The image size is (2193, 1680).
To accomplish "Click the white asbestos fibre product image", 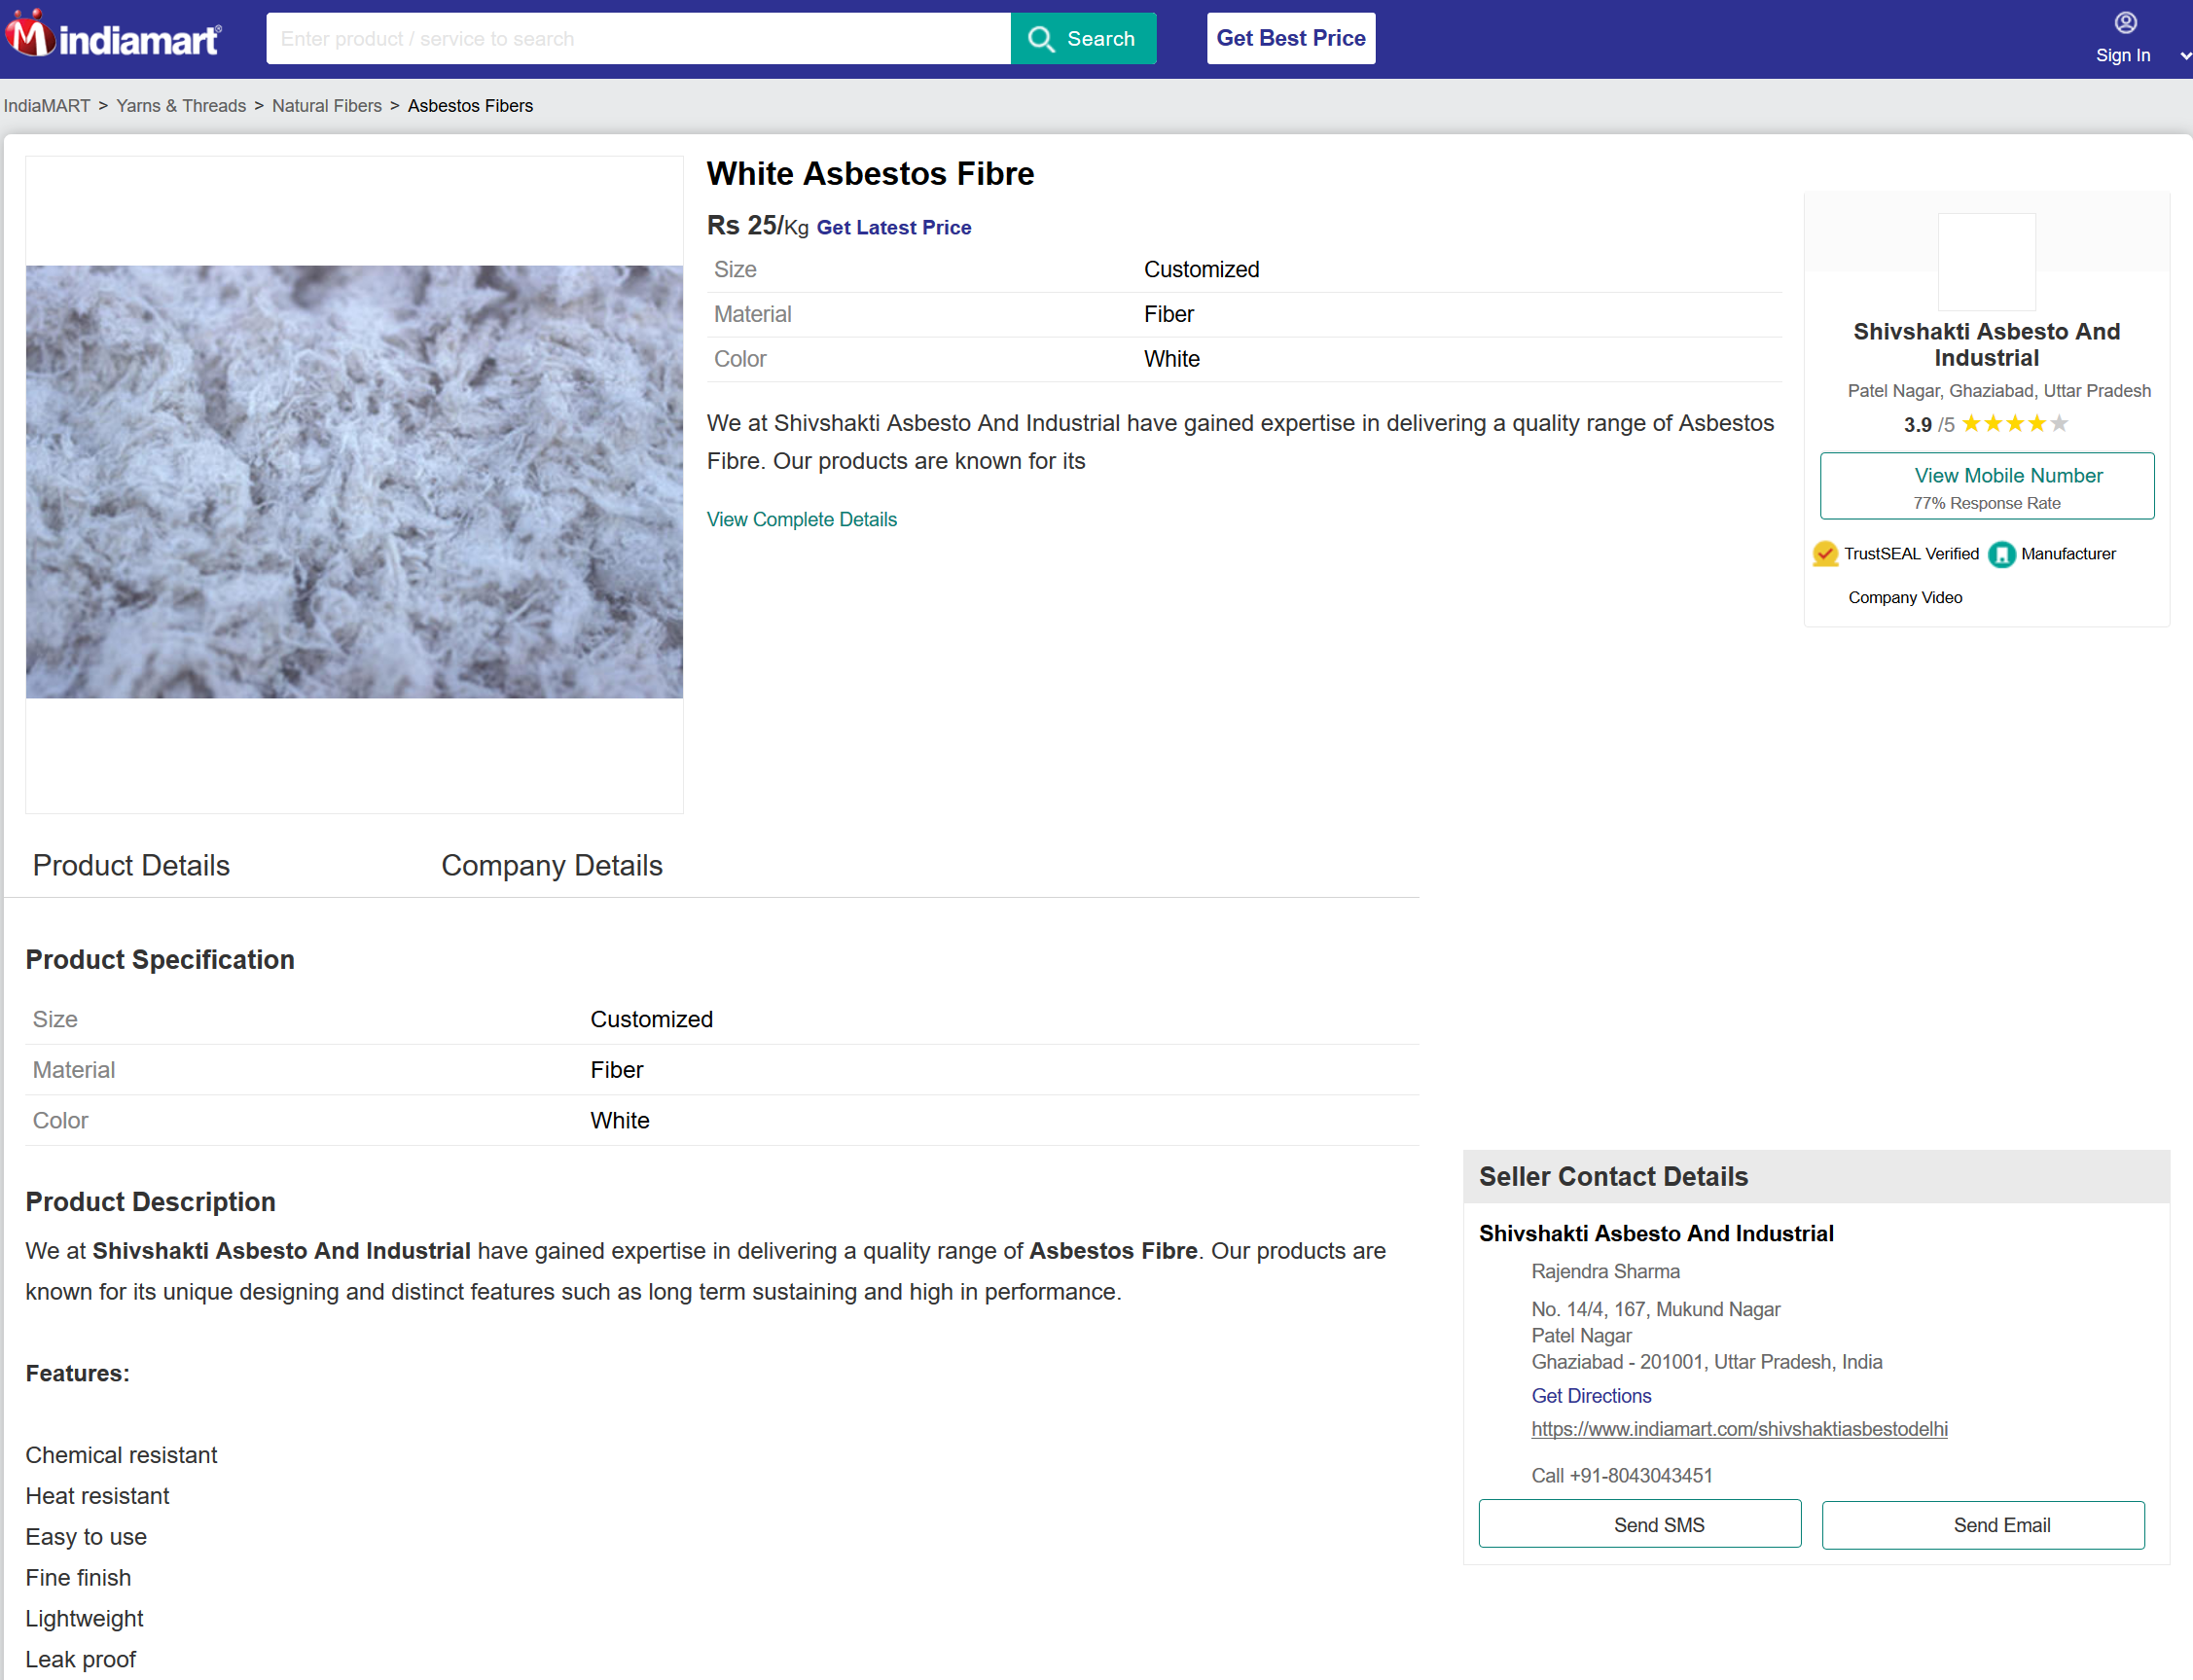I will 354,482.
